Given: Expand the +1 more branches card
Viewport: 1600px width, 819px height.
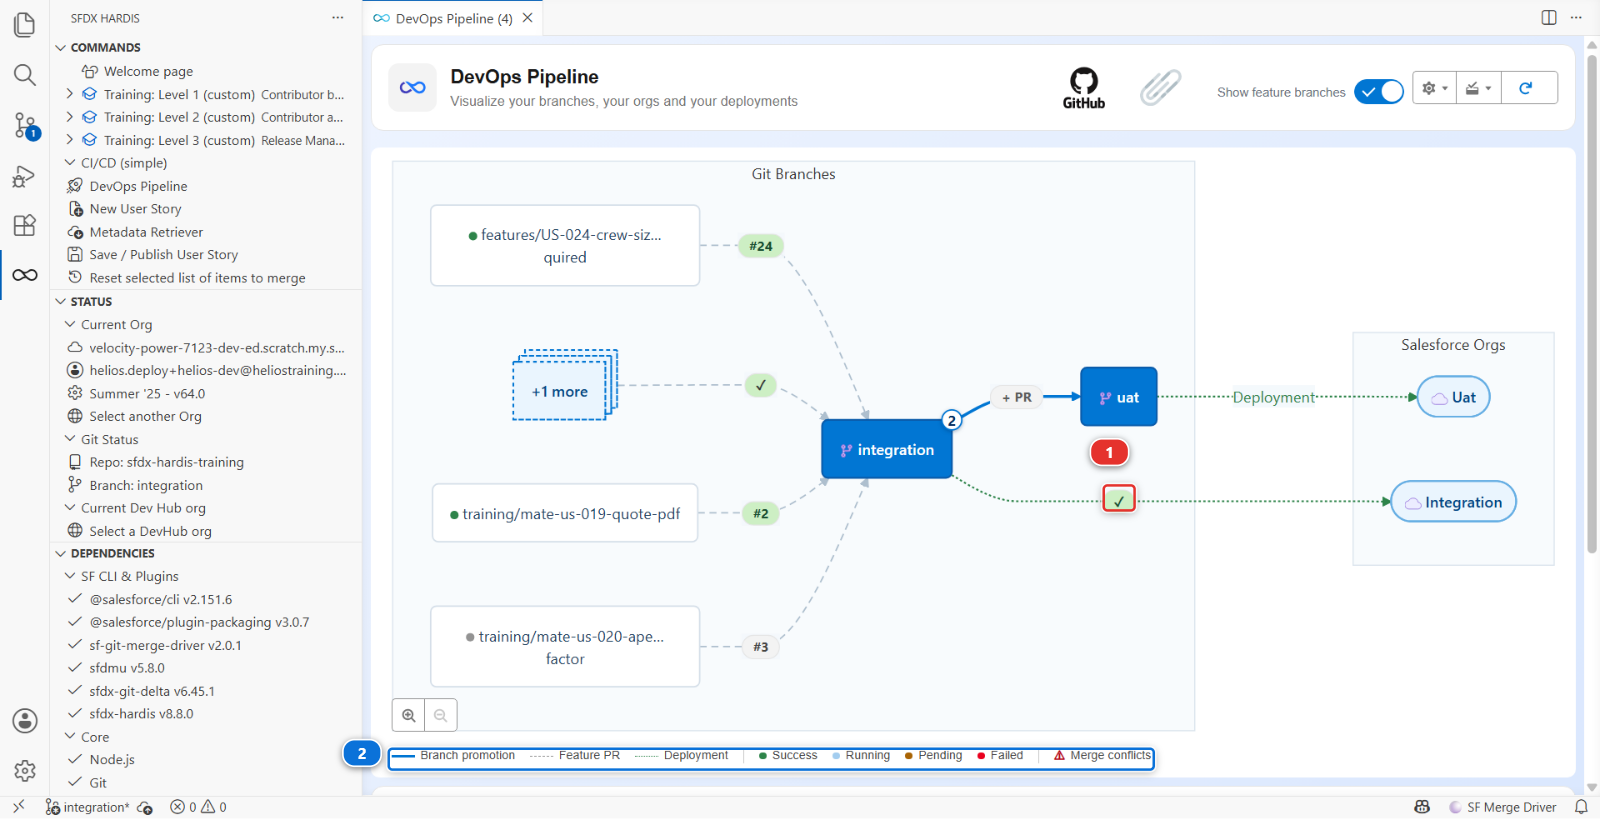Looking at the screenshot, I should click(x=565, y=386).
